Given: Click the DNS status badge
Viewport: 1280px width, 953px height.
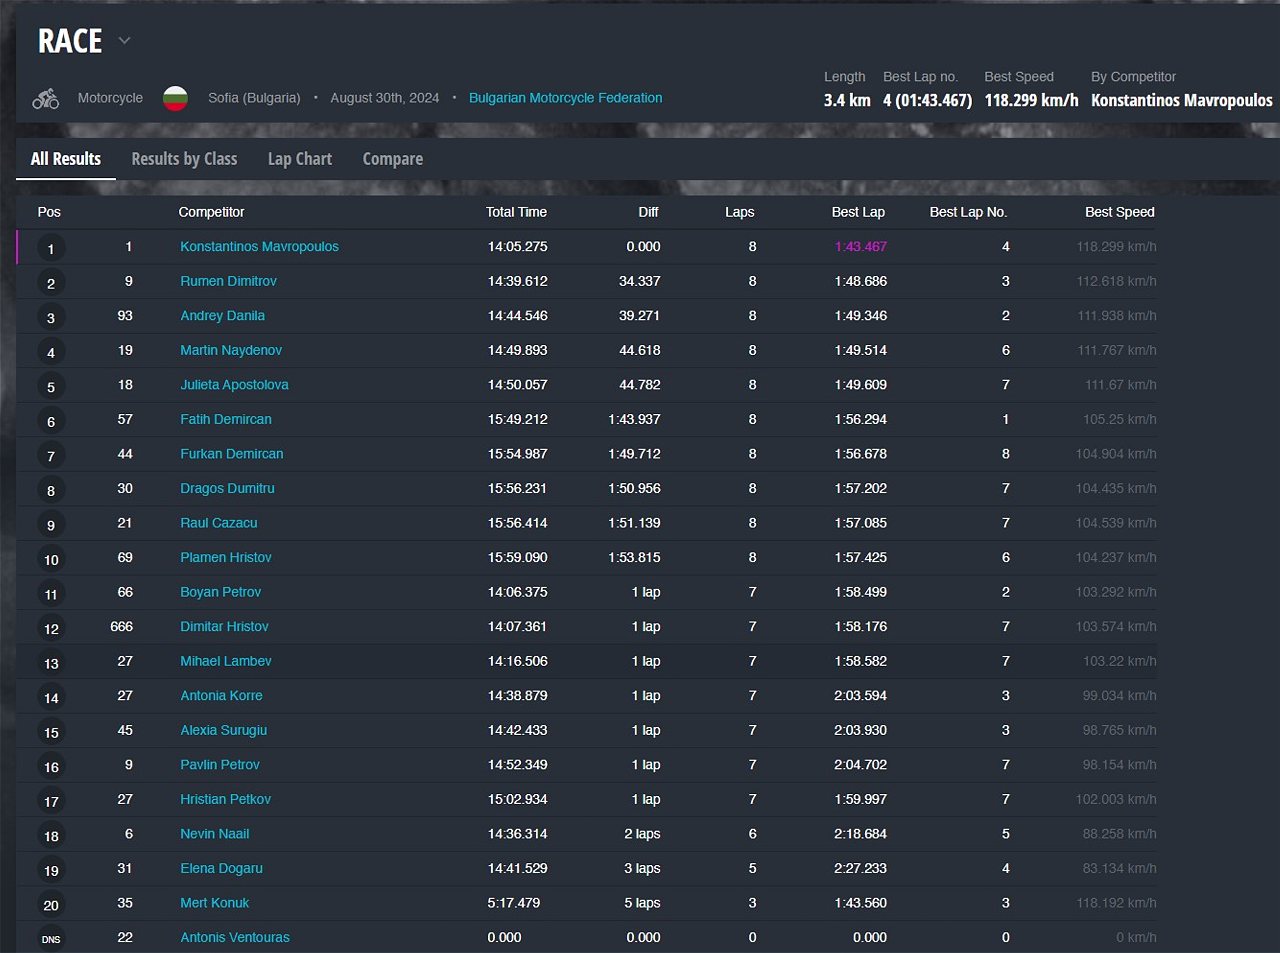Looking at the screenshot, I should pos(51,939).
